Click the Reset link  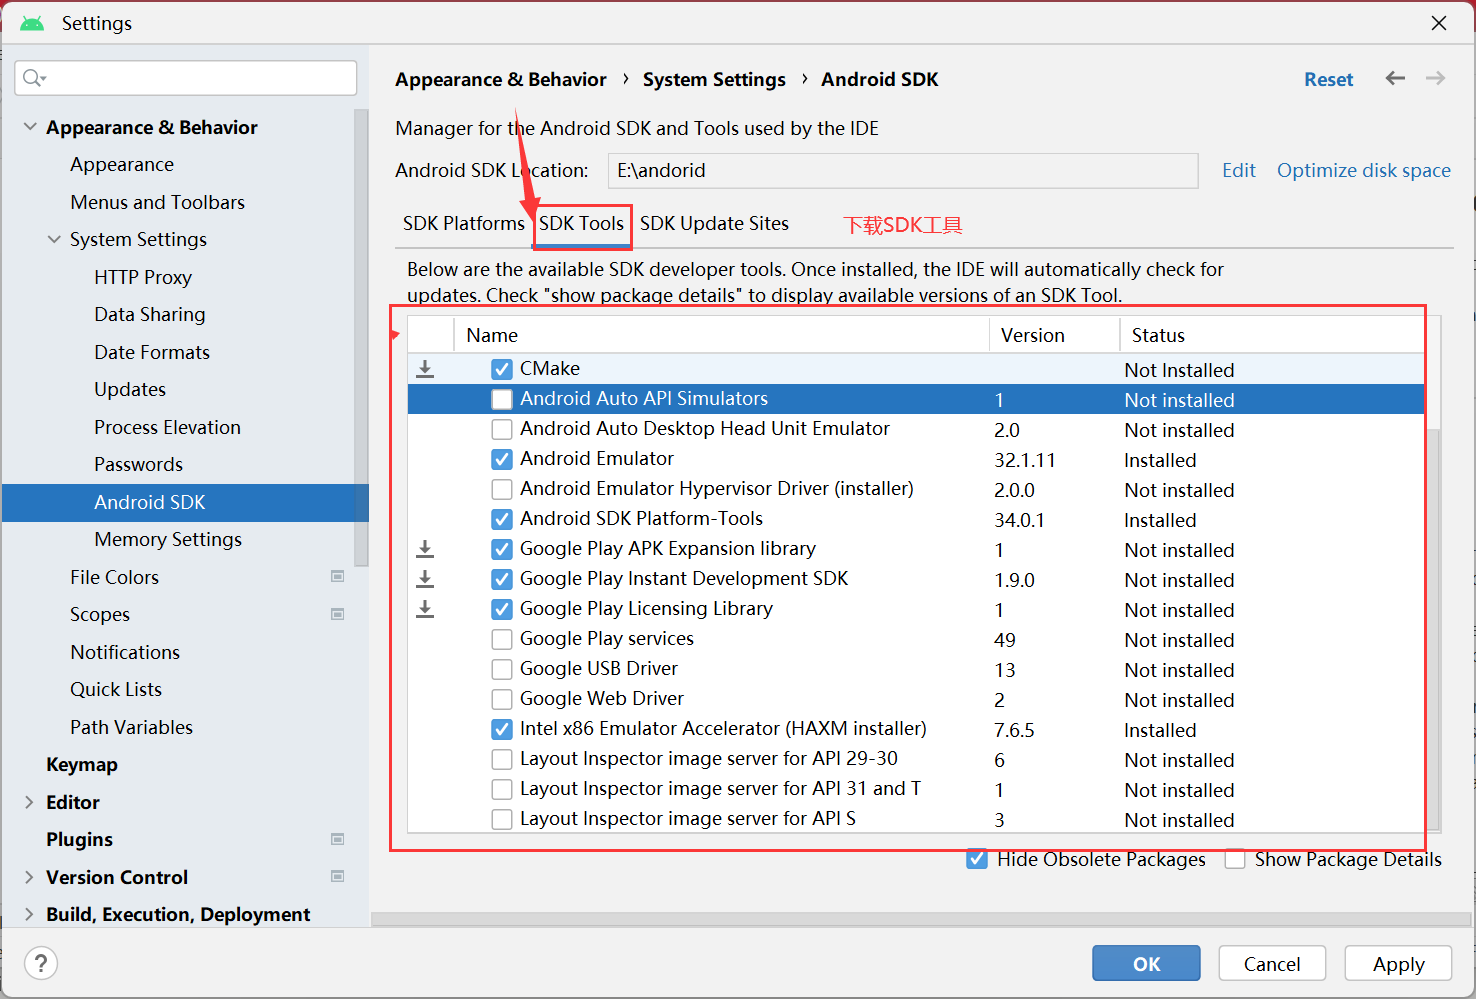coord(1328,79)
